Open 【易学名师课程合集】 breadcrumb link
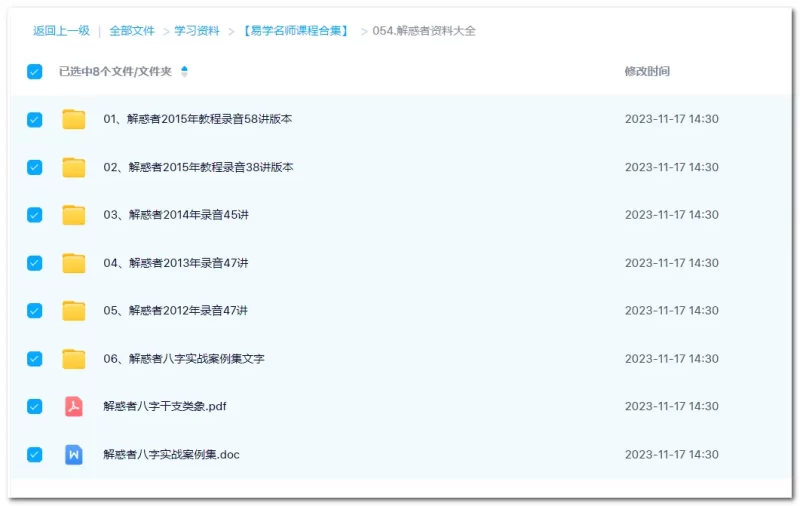The height and width of the screenshot is (506, 800). [x=295, y=31]
